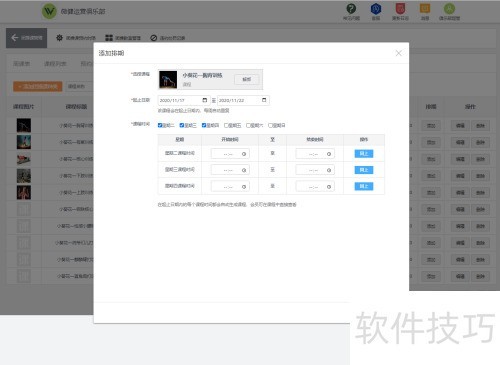The width and height of the screenshot is (500, 365).
Task: Click clock icon in 星期二 start time
Action: (244, 154)
